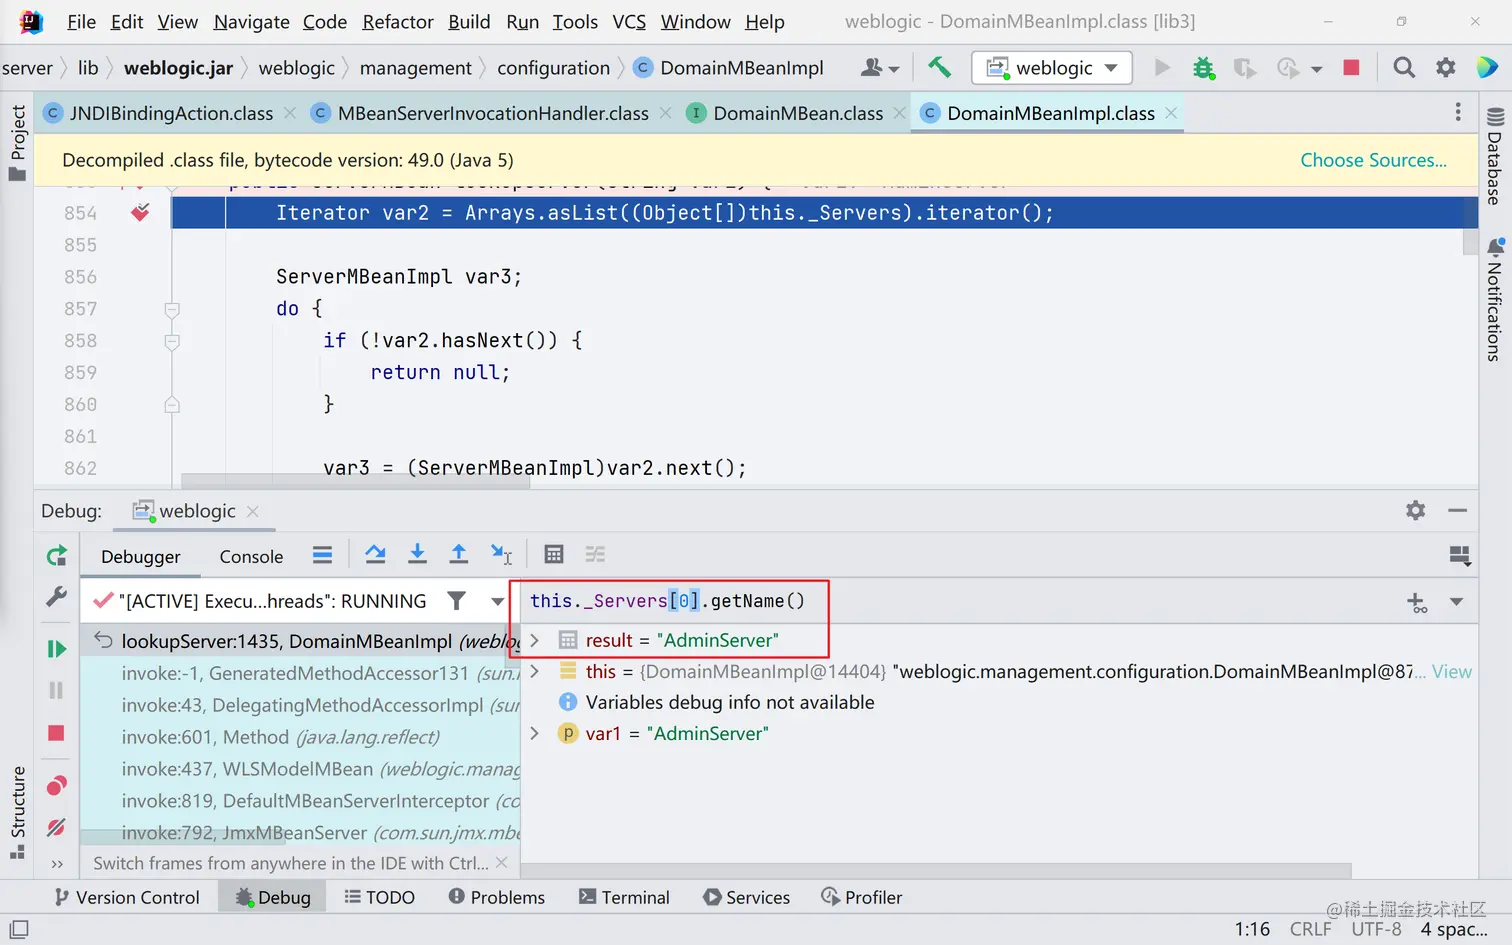Click Choose Sources link
Image resolution: width=1512 pixels, height=945 pixels.
pos(1373,160)
